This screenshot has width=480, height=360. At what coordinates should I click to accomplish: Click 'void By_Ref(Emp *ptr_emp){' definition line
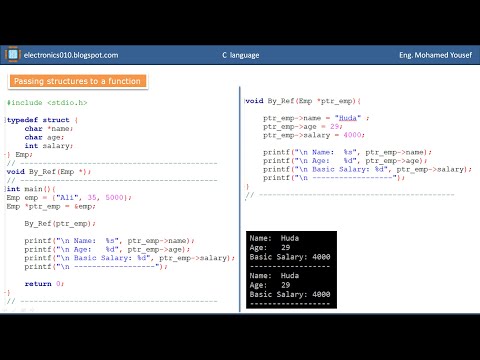[x=303, y=101]
